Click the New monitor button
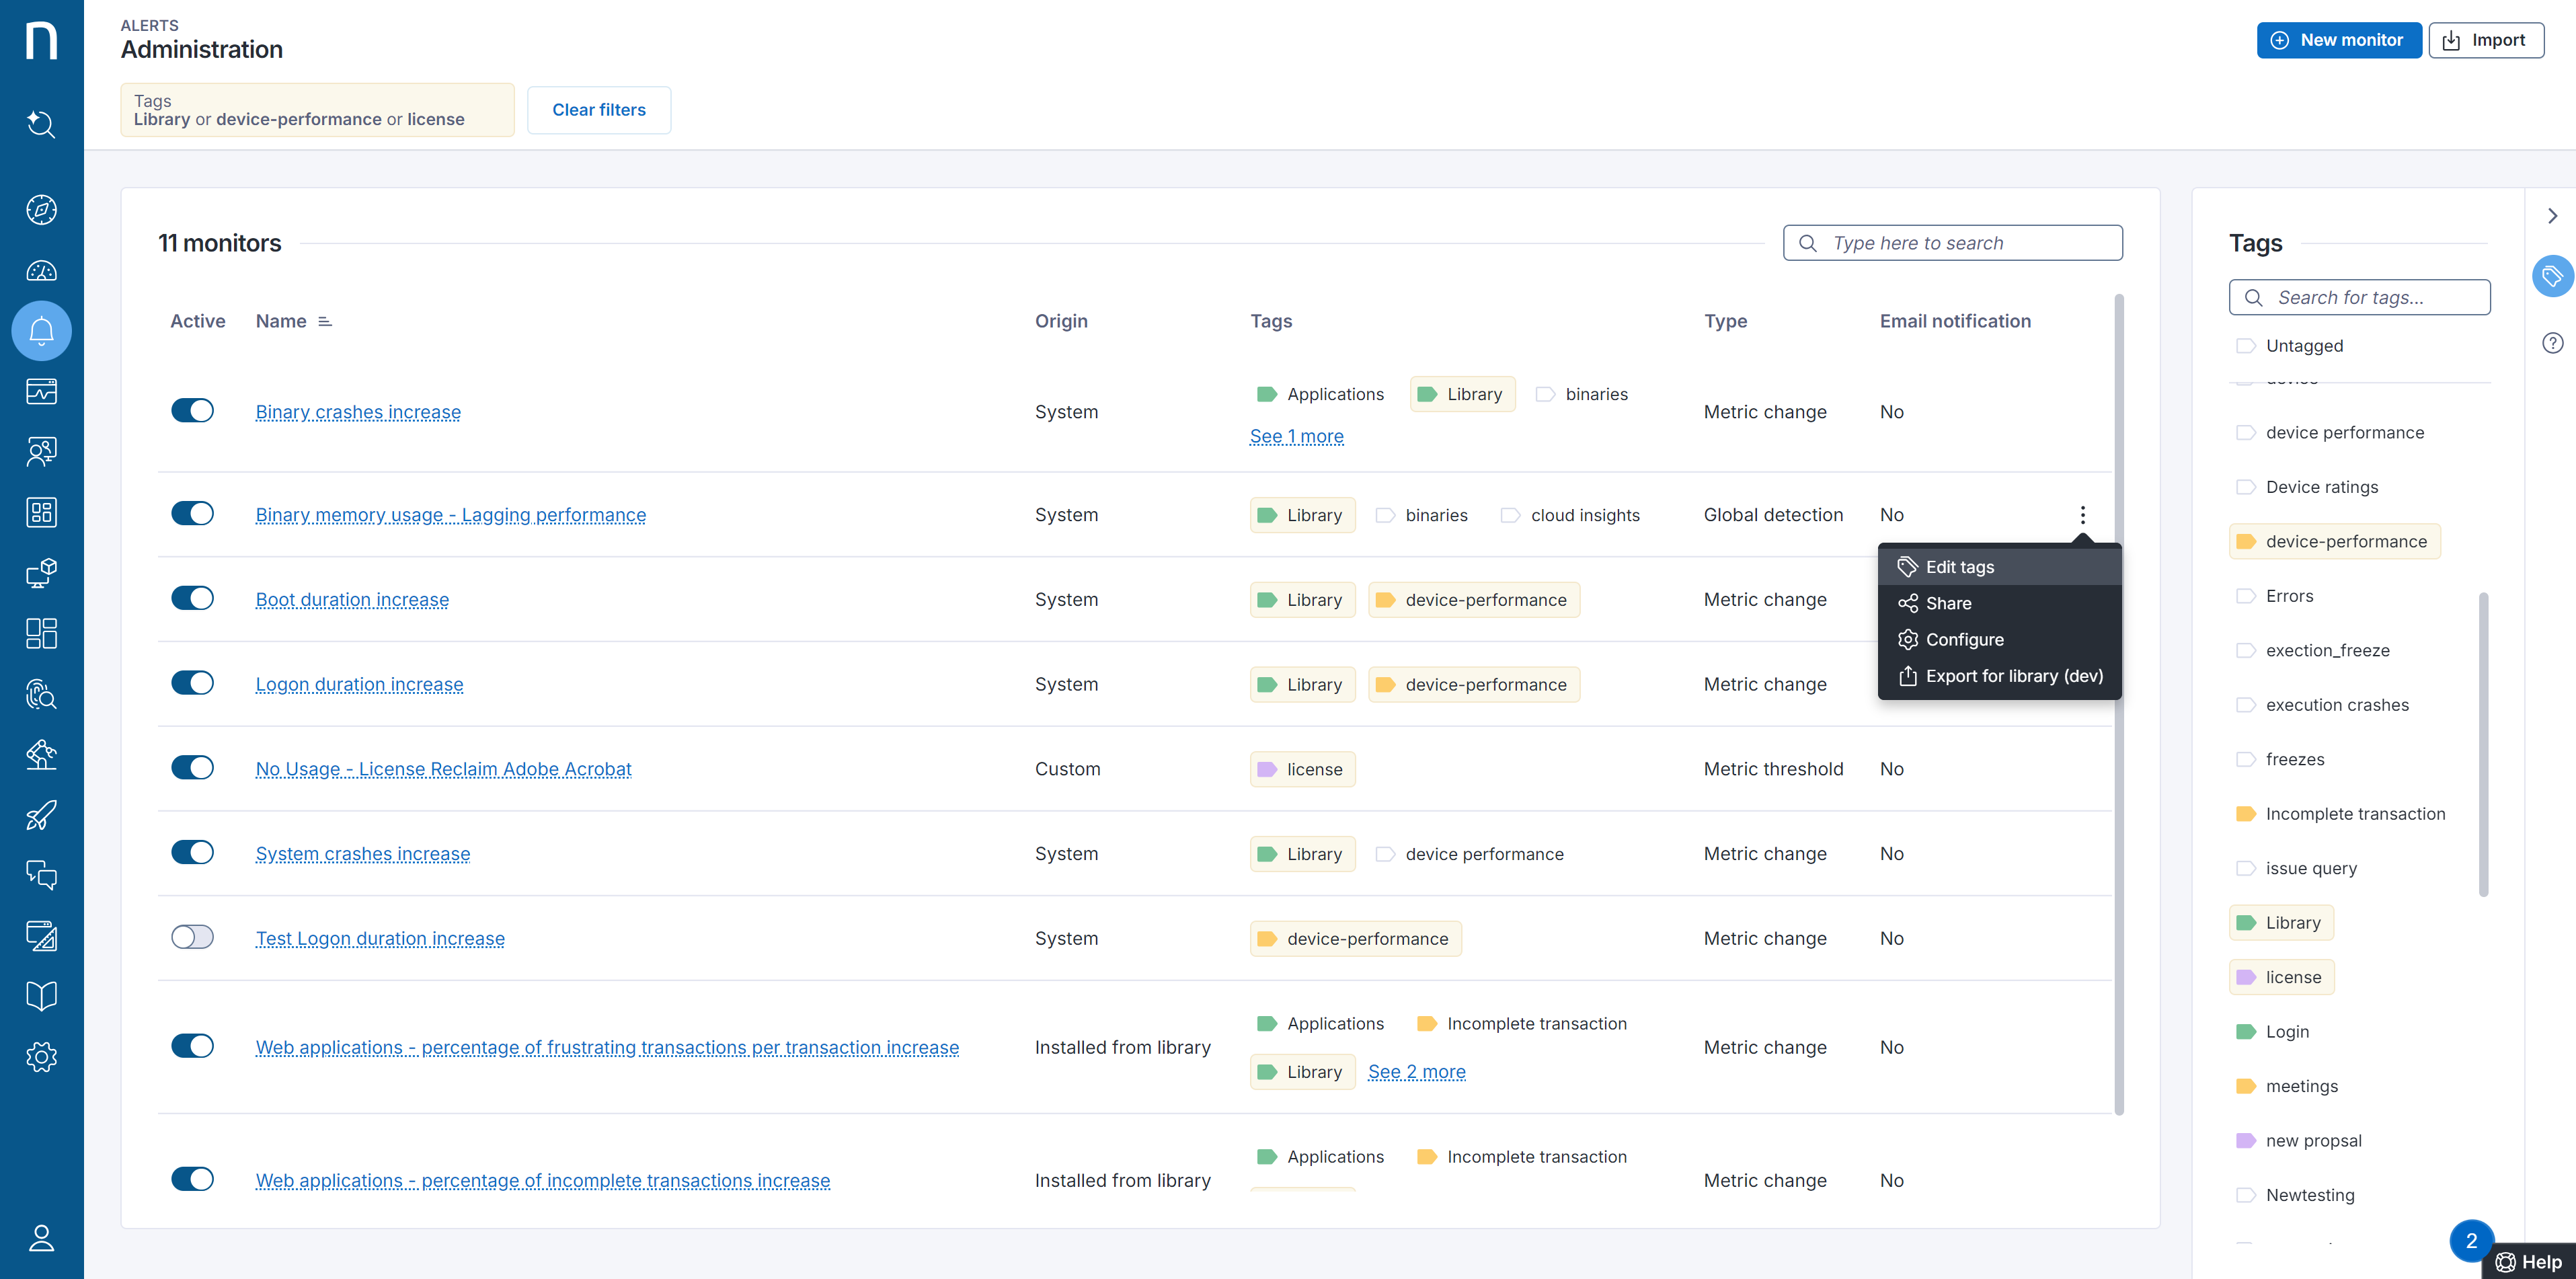The width and height of the screenshot is (2576, 1279). coord(2338,40)
